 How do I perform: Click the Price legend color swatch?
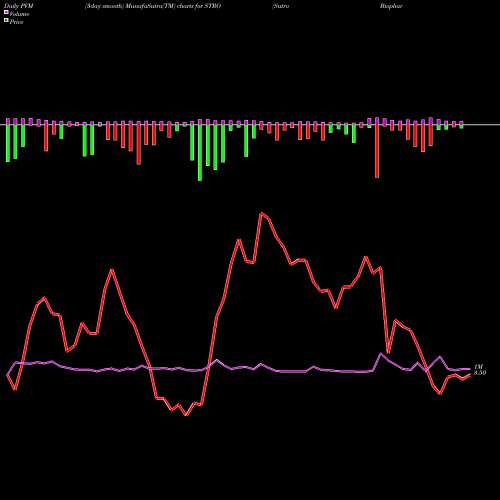[6, 21]
